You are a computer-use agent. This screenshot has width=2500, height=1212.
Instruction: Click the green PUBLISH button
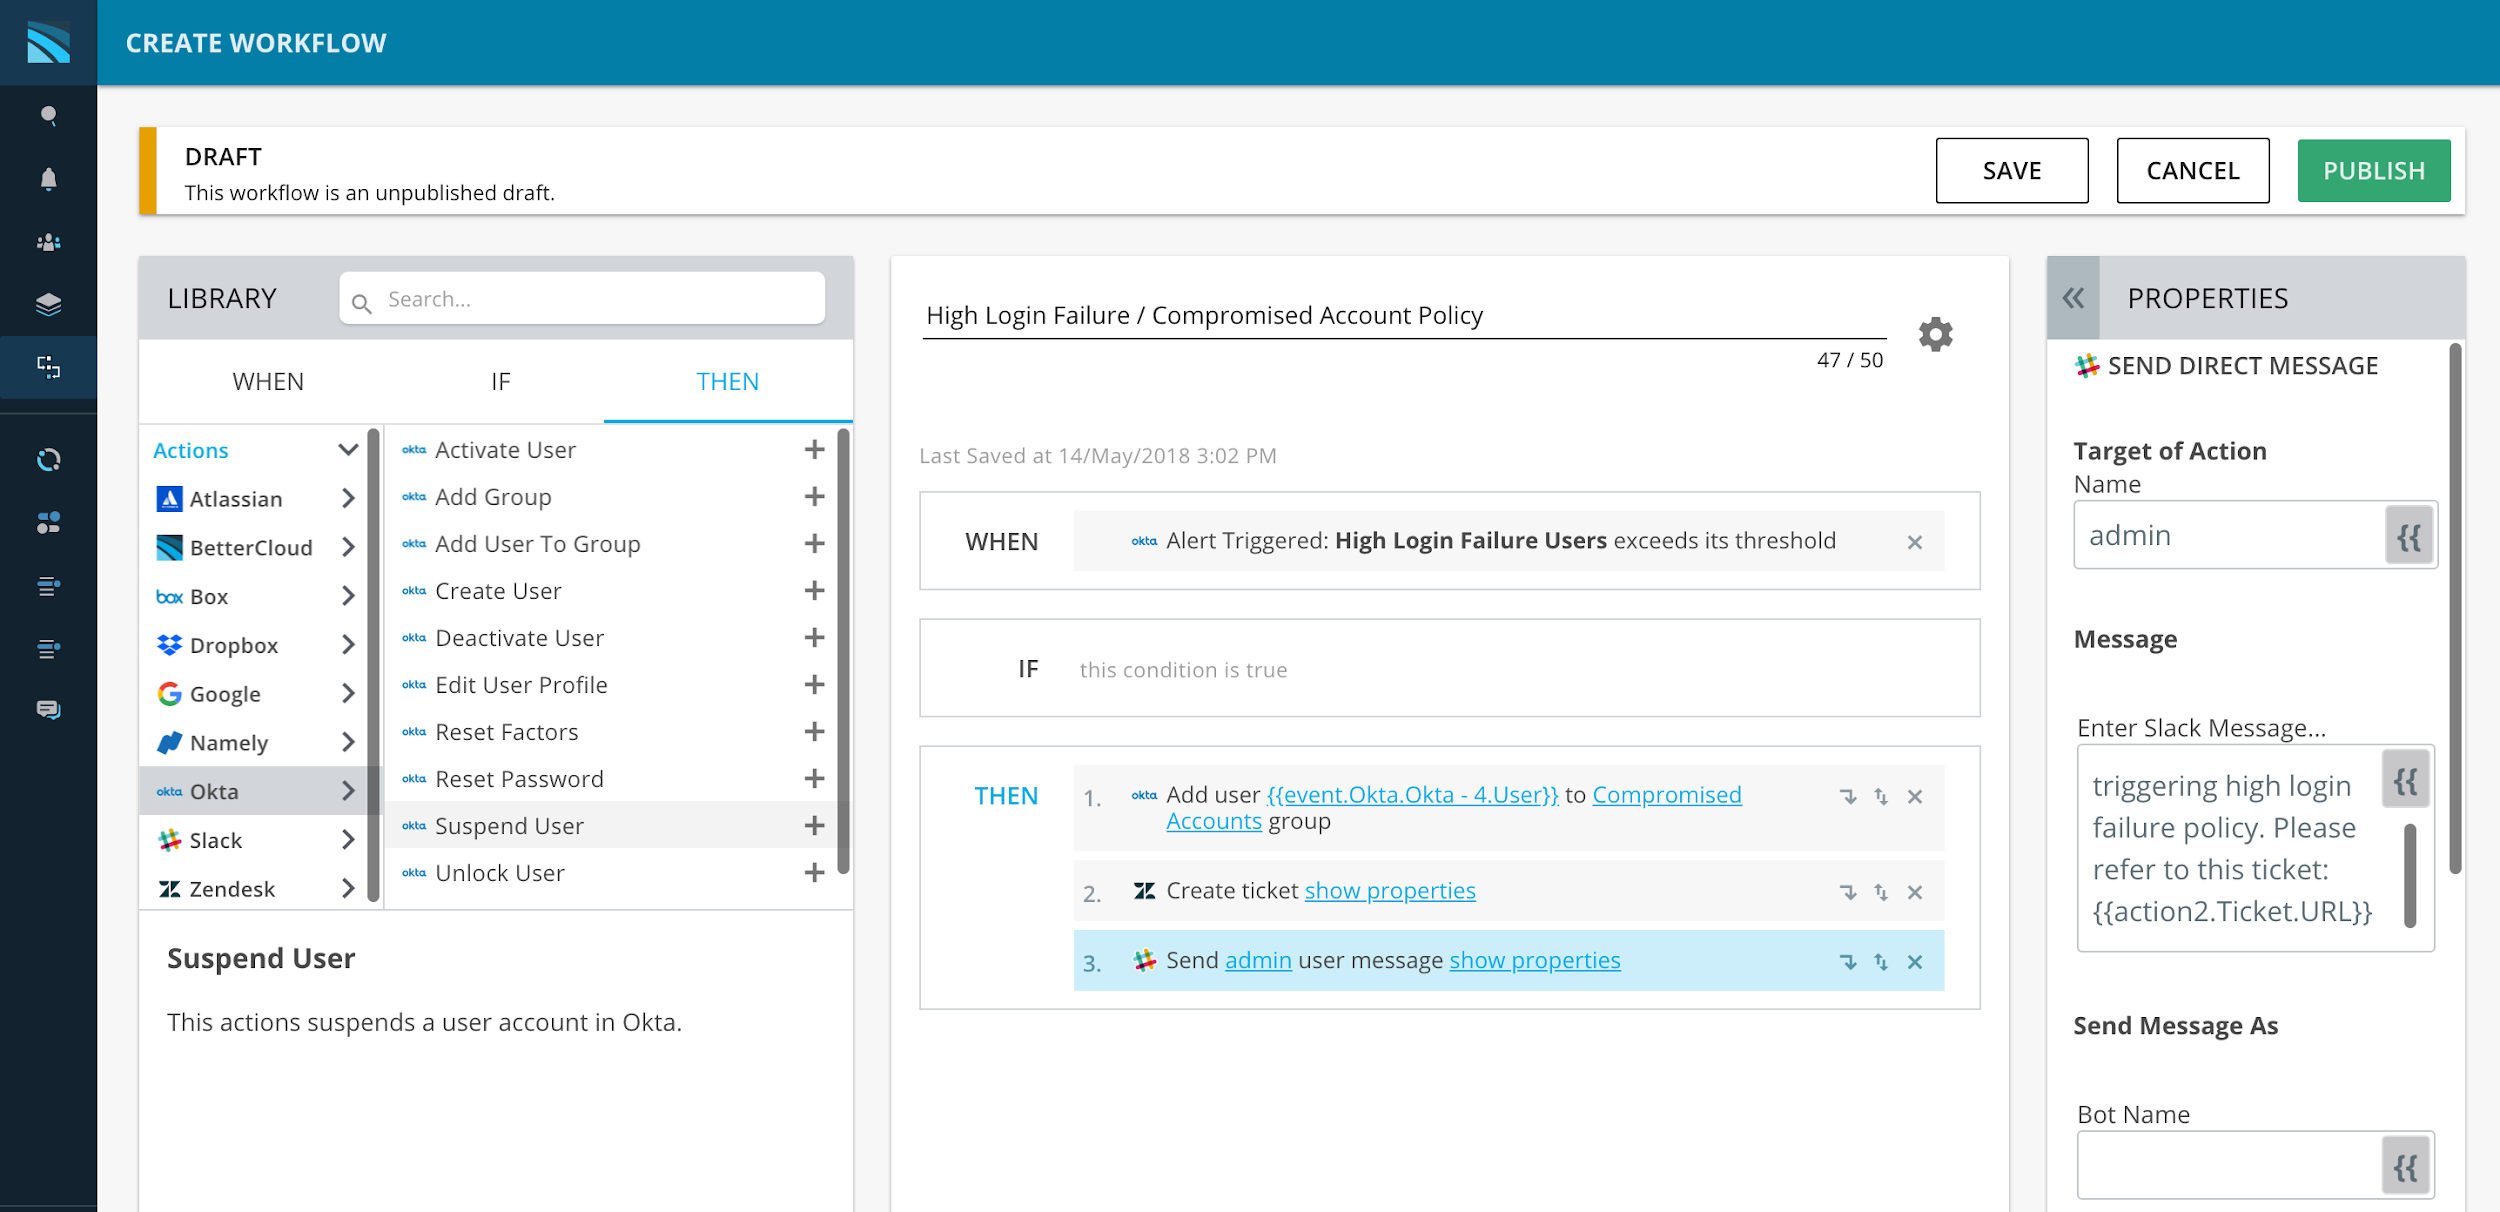[2373, 171]
